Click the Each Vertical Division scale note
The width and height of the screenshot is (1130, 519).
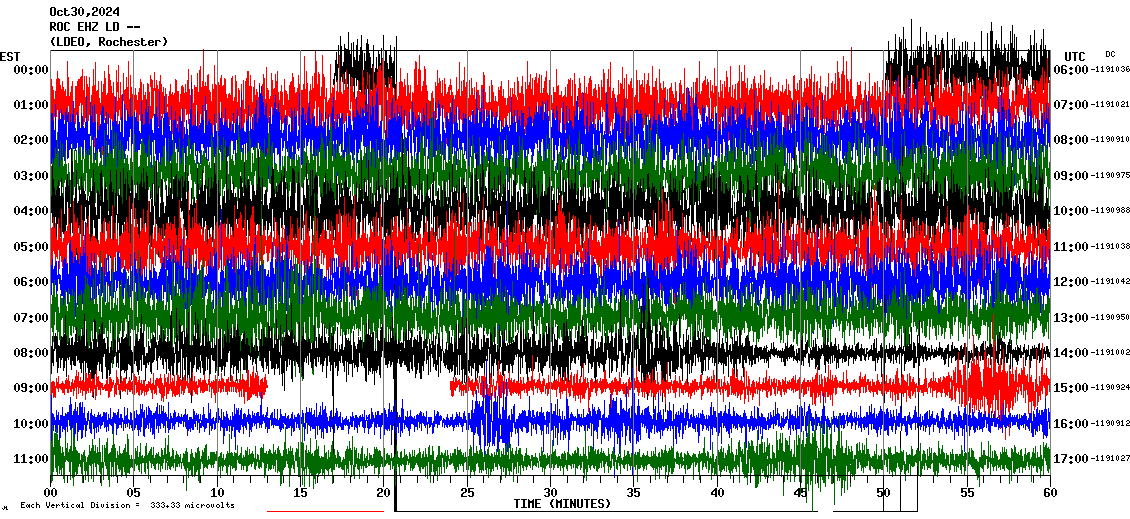pyautogui.click(x=128, y=505)
